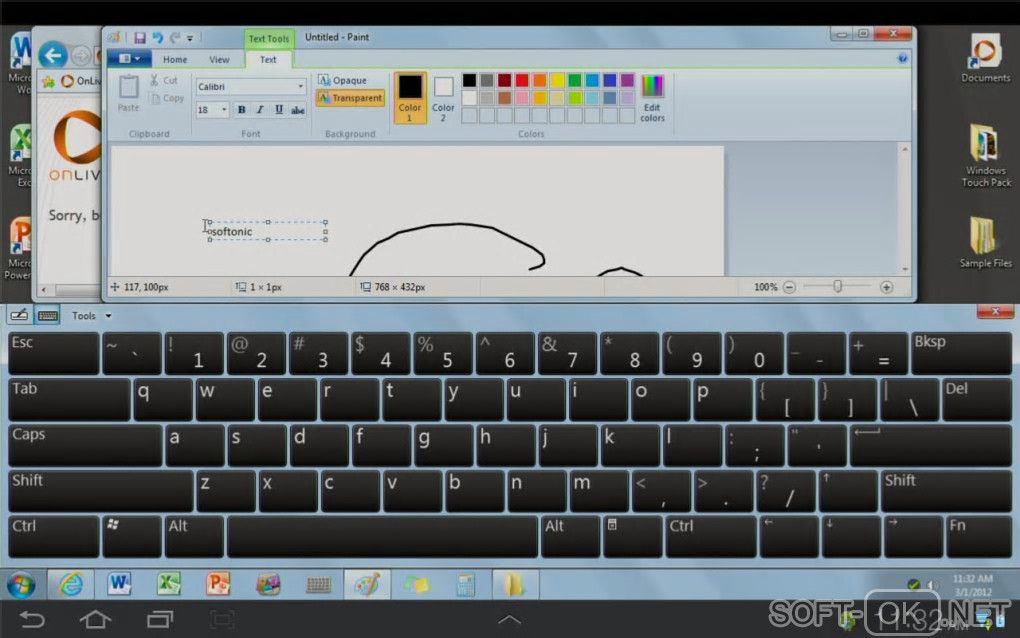Open the Windows Touch Pack folder
The image size is (1020, 638).
coord(986,155)
